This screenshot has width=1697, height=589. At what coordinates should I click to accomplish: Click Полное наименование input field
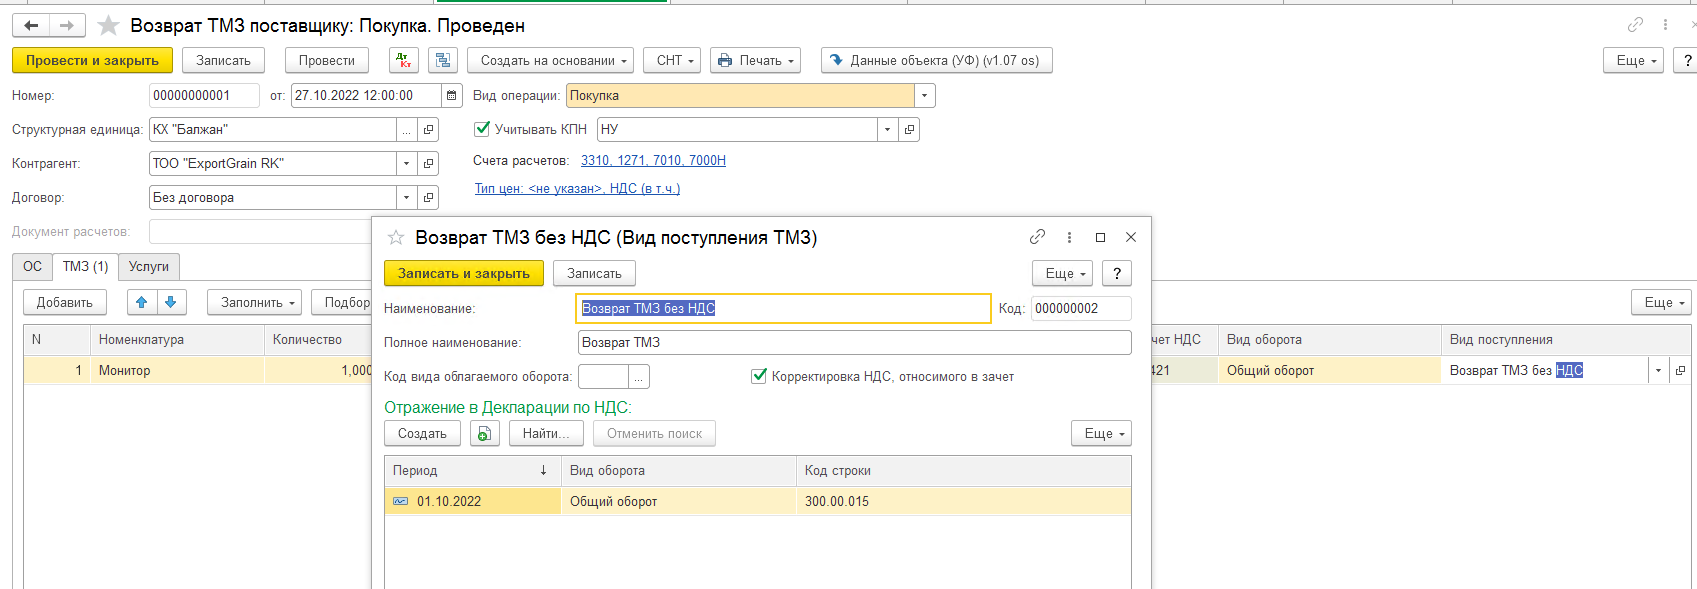[854, 342]
